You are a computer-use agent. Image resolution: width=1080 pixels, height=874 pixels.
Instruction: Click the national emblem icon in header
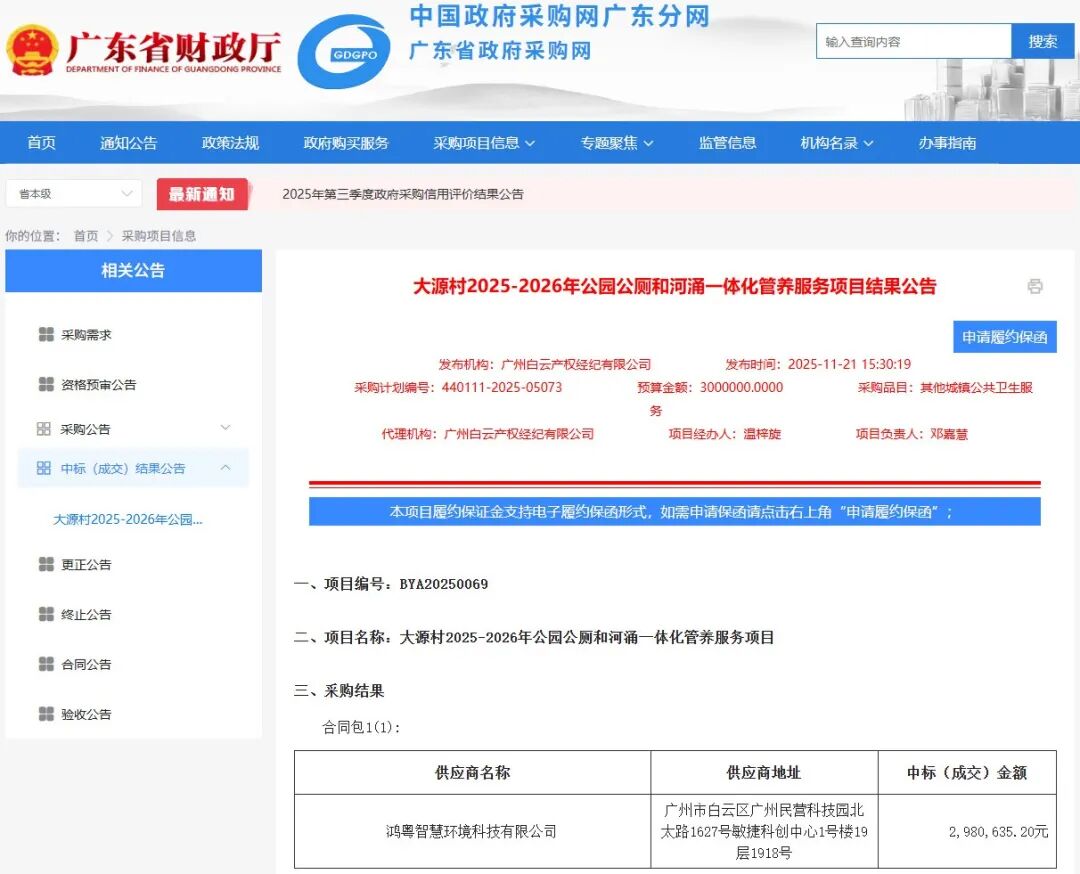coord(32,50)
